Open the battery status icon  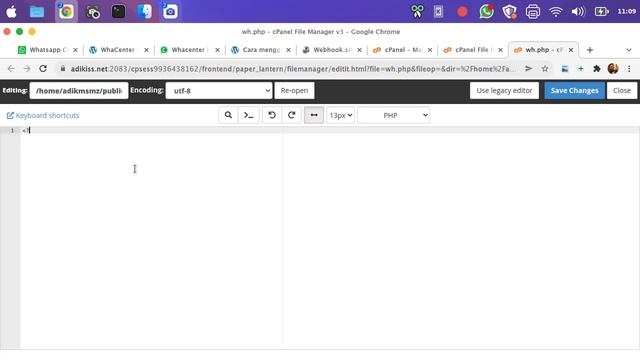click(601, 11)
